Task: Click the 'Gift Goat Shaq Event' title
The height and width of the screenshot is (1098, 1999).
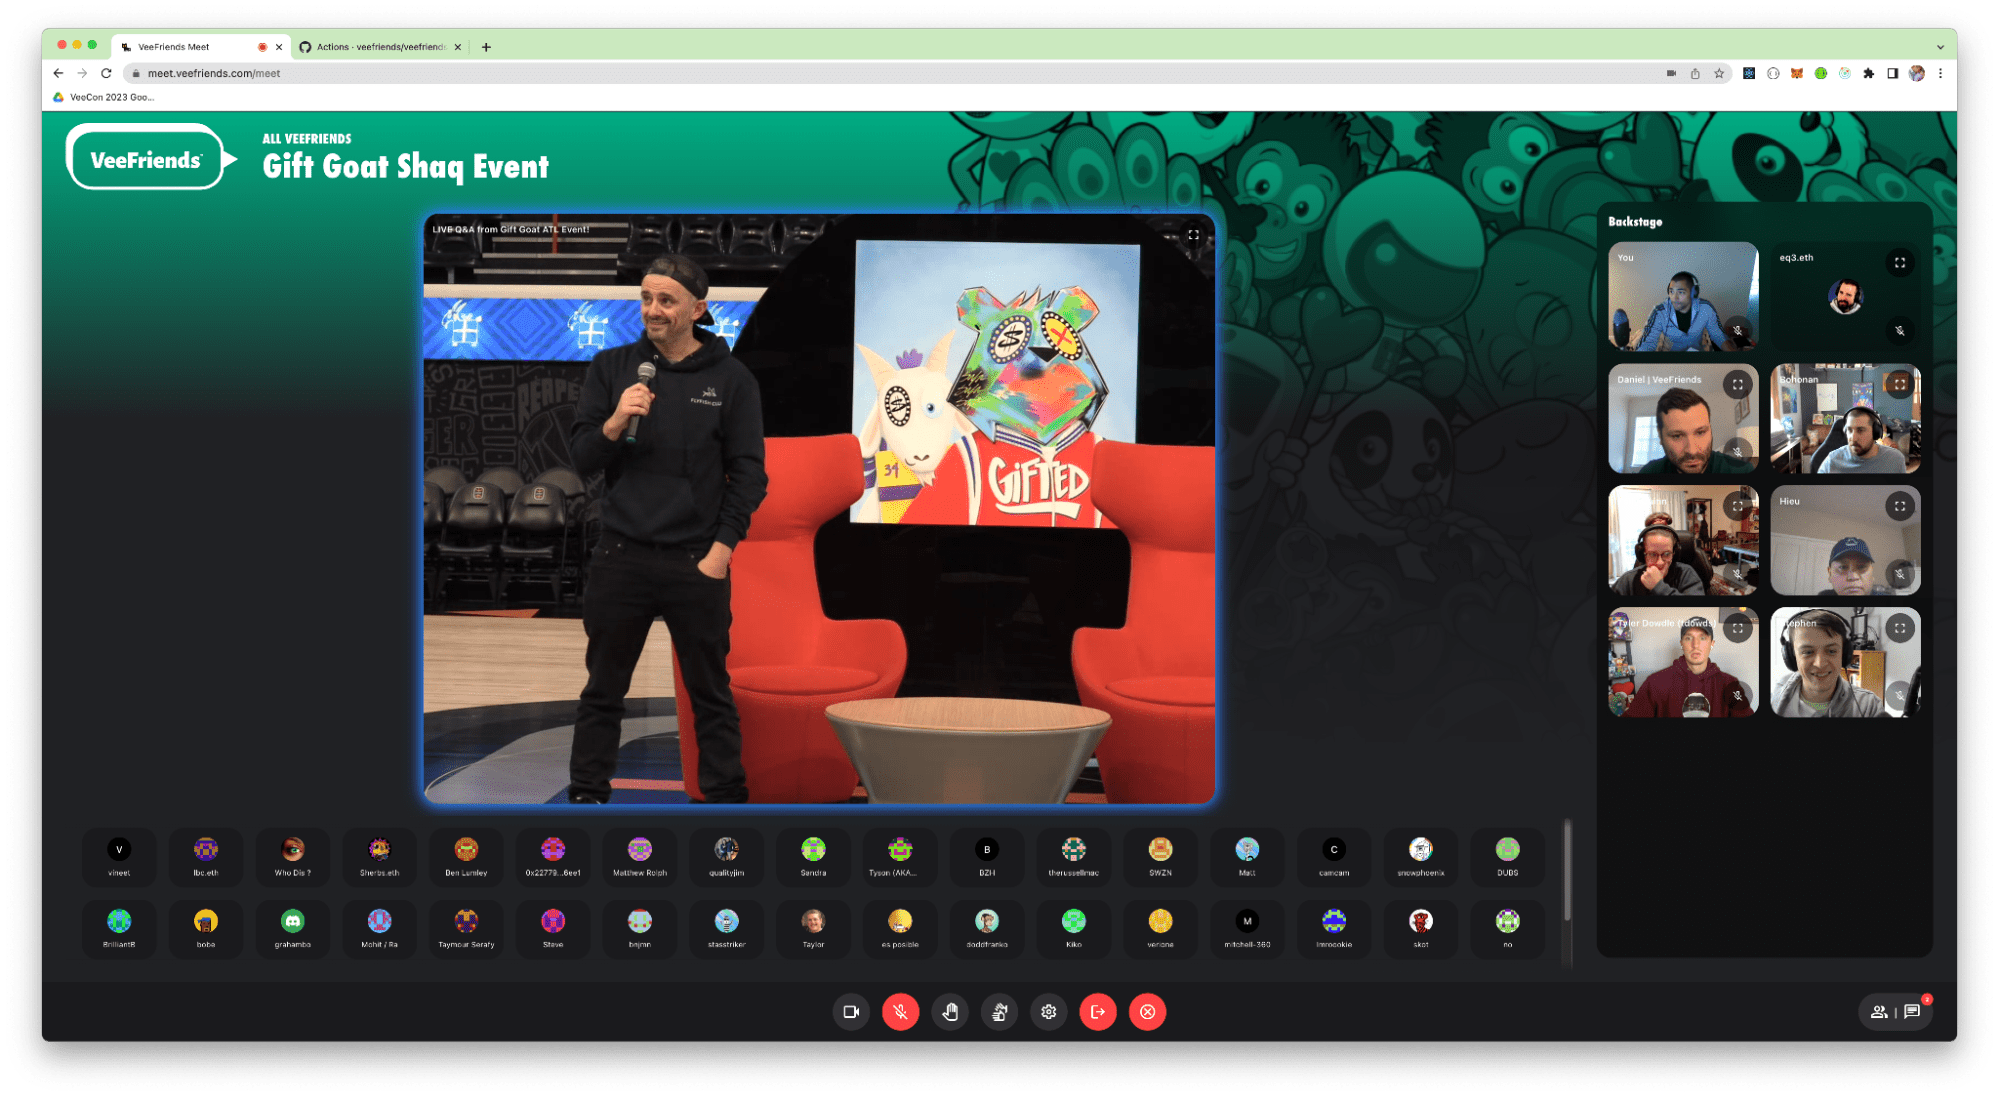Action: tap(406, 166)
